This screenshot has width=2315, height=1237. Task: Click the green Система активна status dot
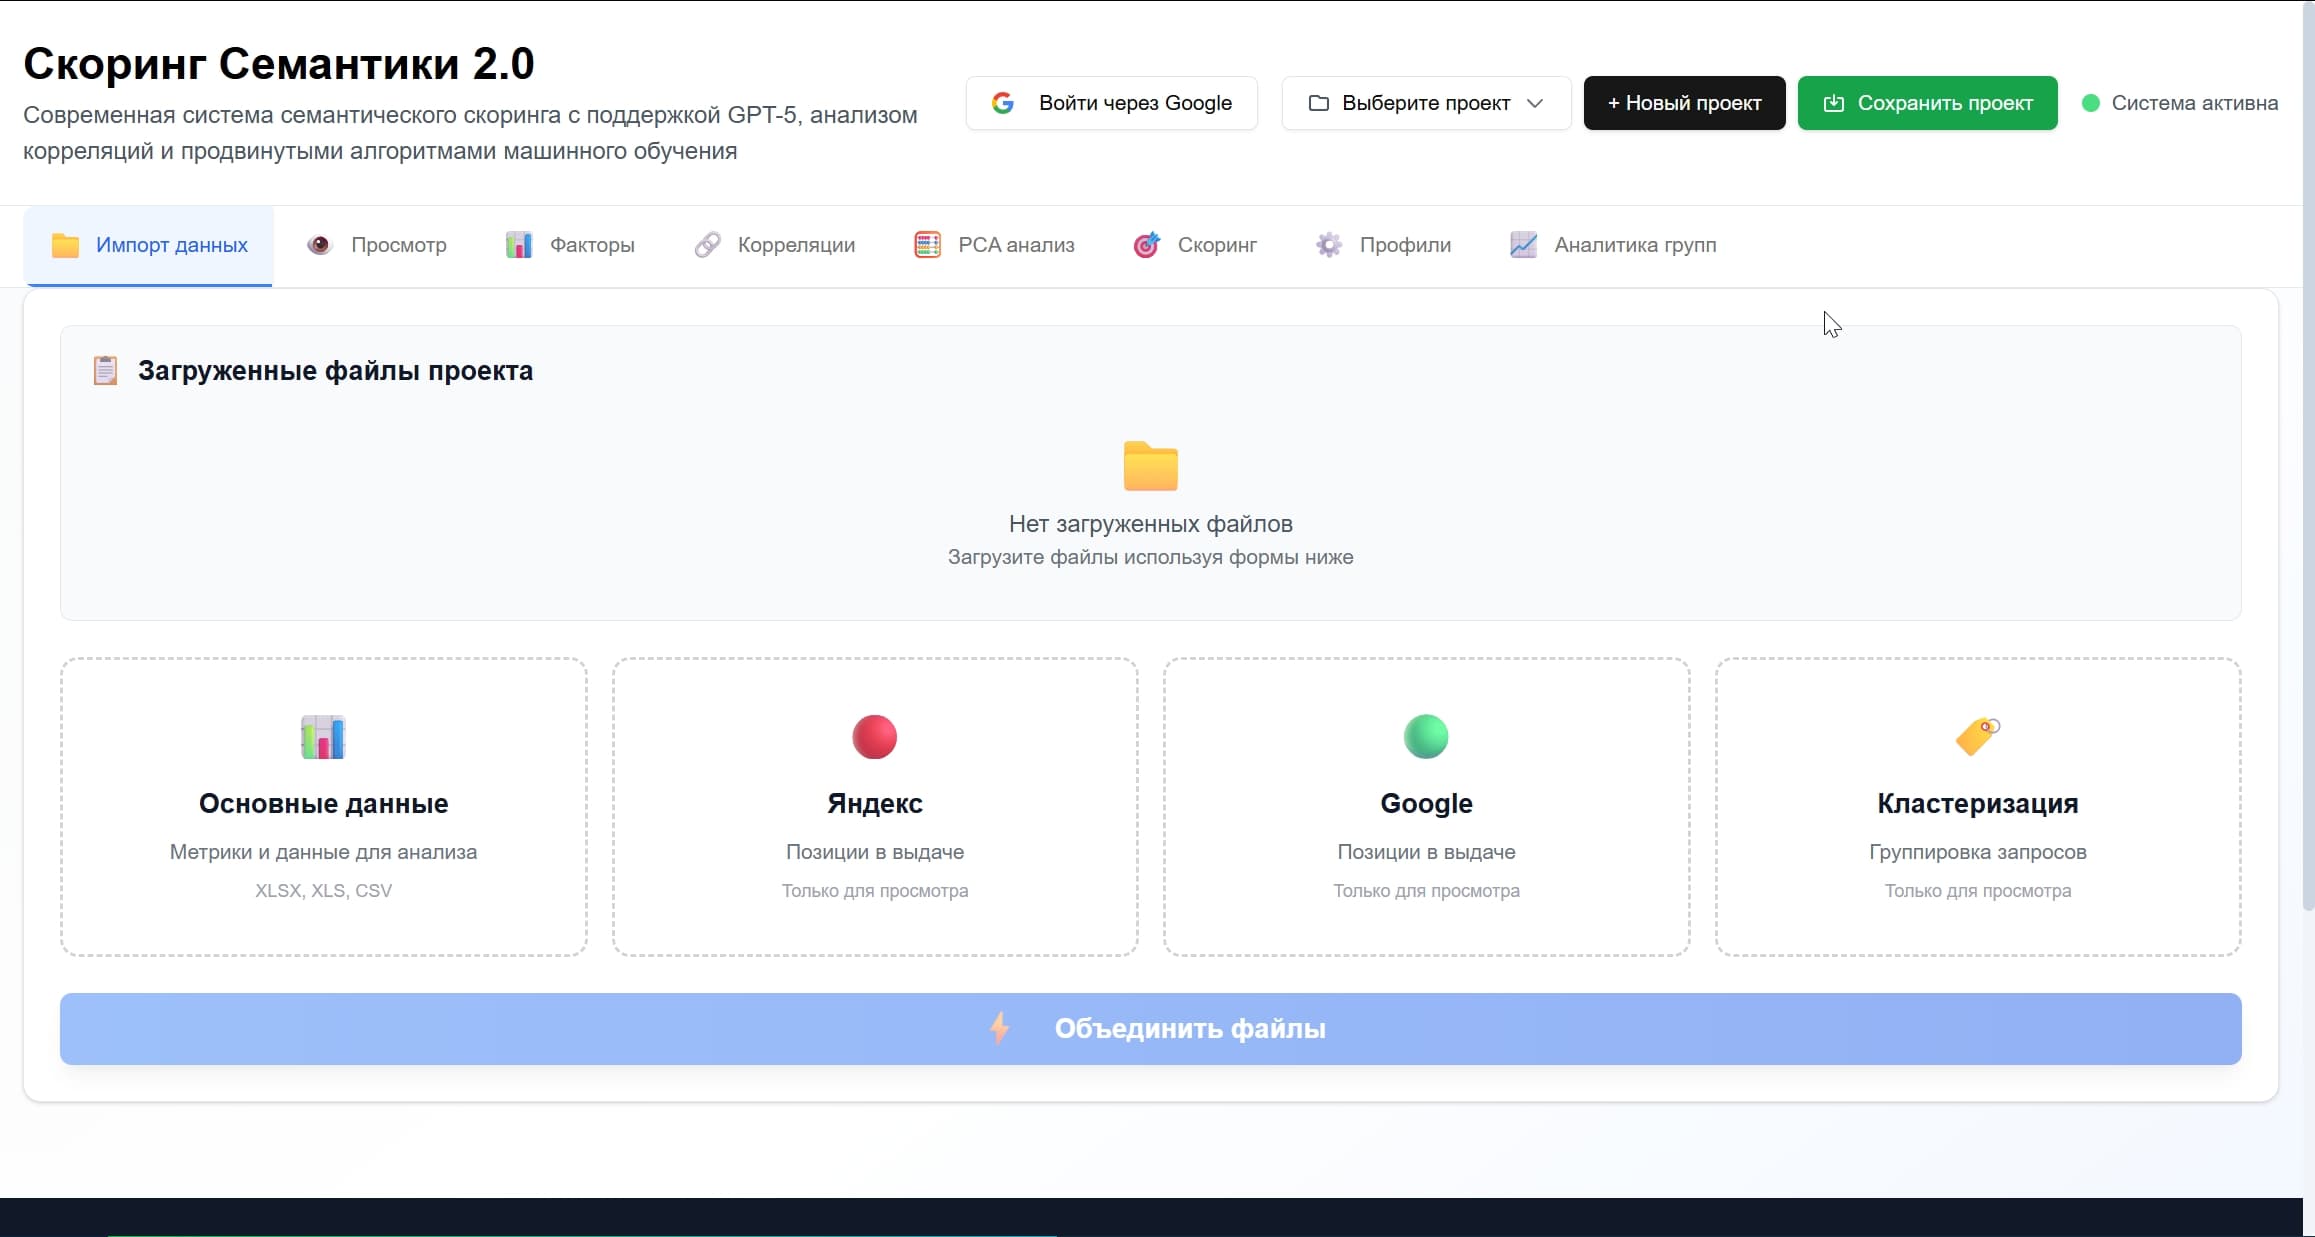click(x=2090, y=103)
